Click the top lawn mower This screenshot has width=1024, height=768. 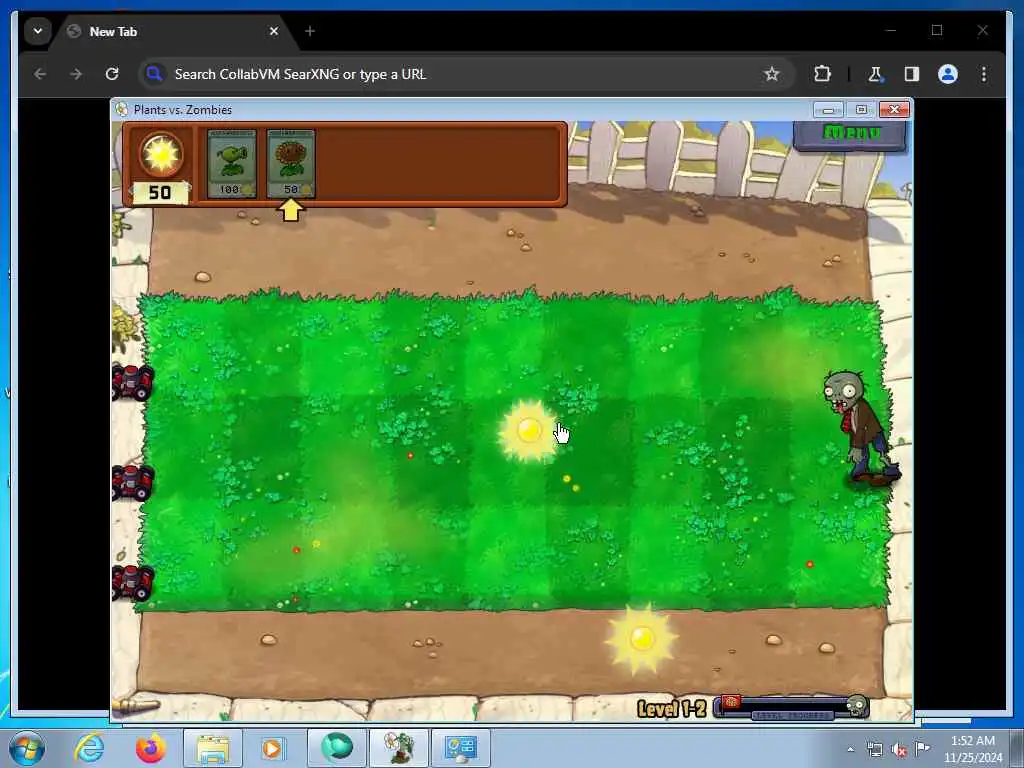133,381
